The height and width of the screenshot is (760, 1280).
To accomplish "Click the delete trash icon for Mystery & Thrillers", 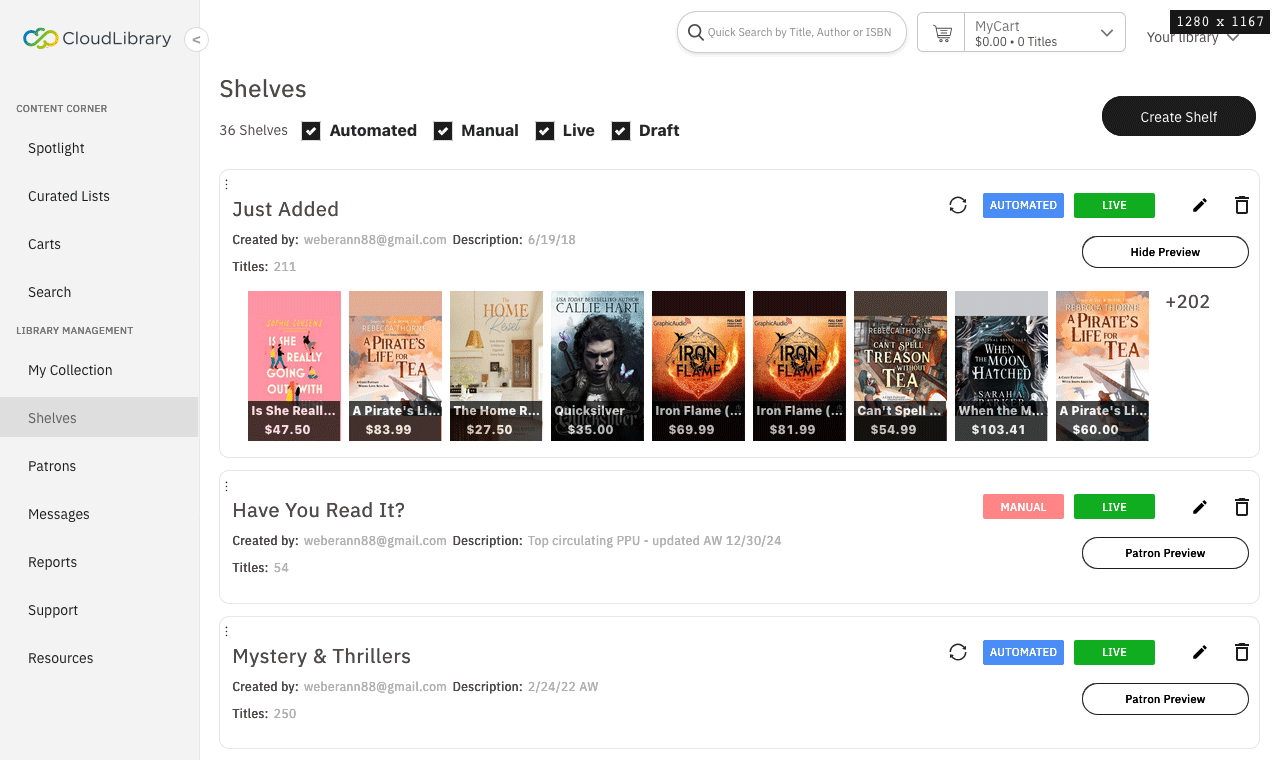I will coord(1241,652).
